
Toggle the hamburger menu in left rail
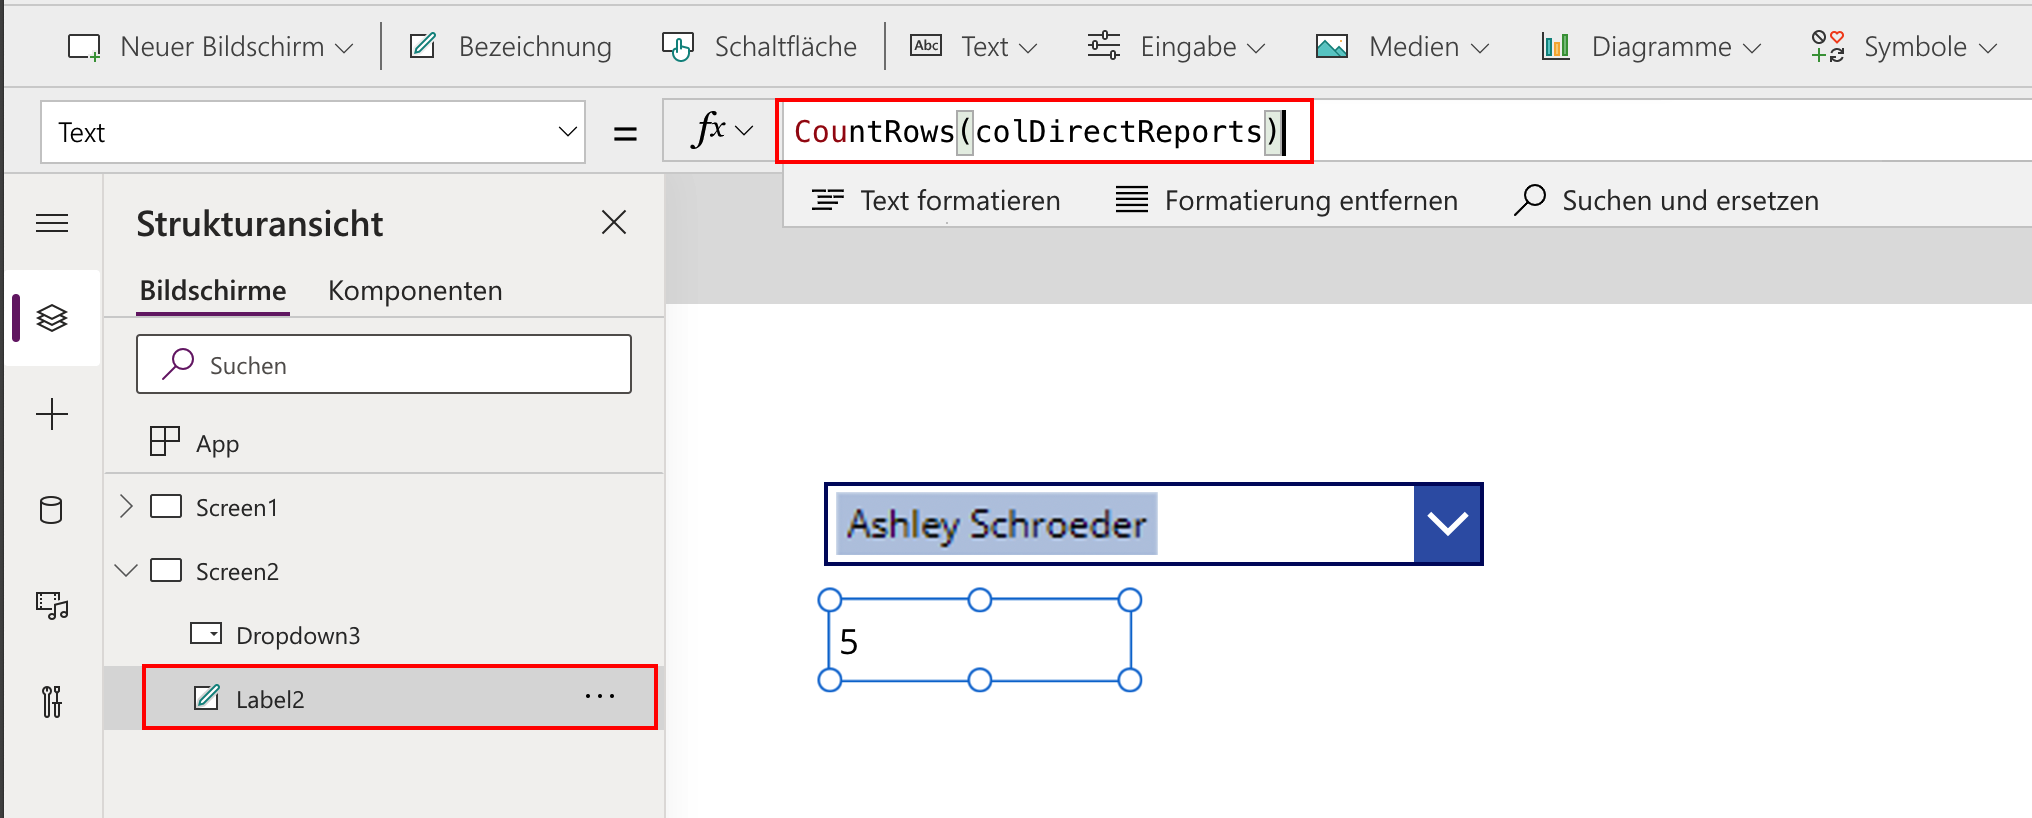click(x=52, y=223)
